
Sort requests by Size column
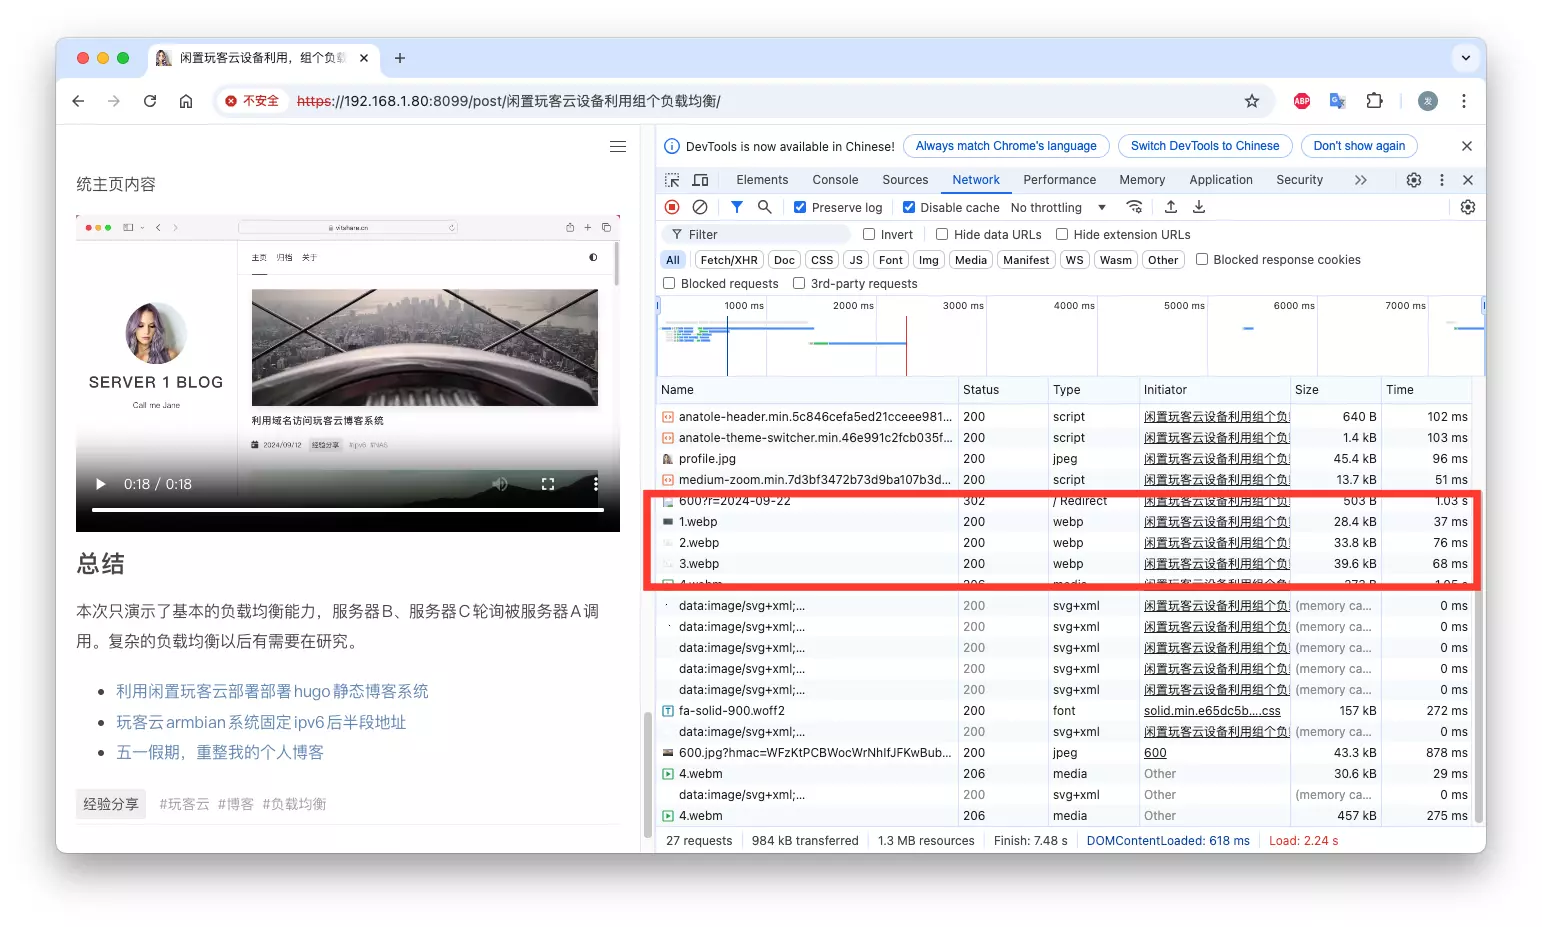(x=1334, y=390)
